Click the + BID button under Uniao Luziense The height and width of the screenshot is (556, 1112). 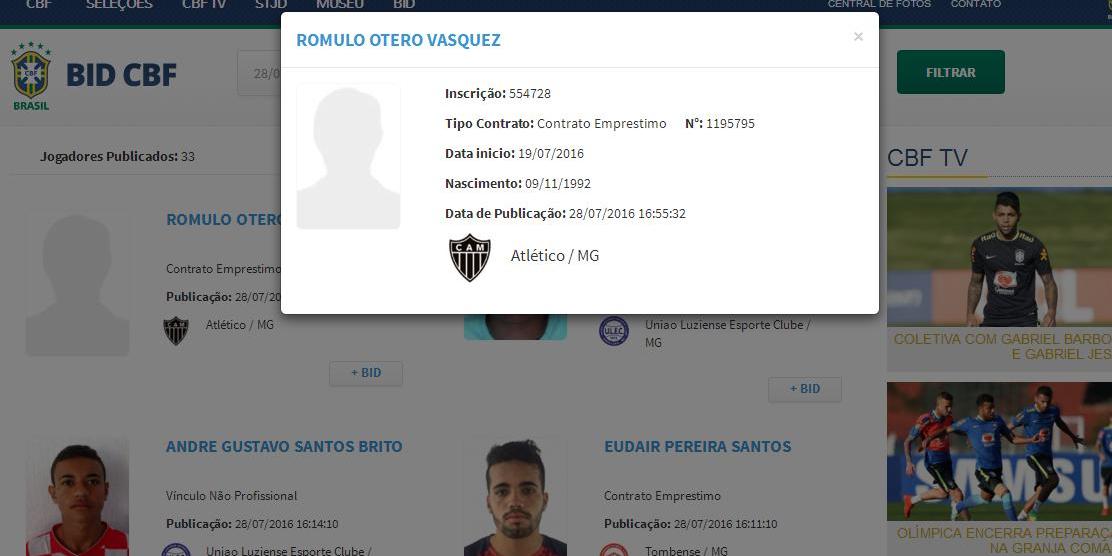pos(805,389)
